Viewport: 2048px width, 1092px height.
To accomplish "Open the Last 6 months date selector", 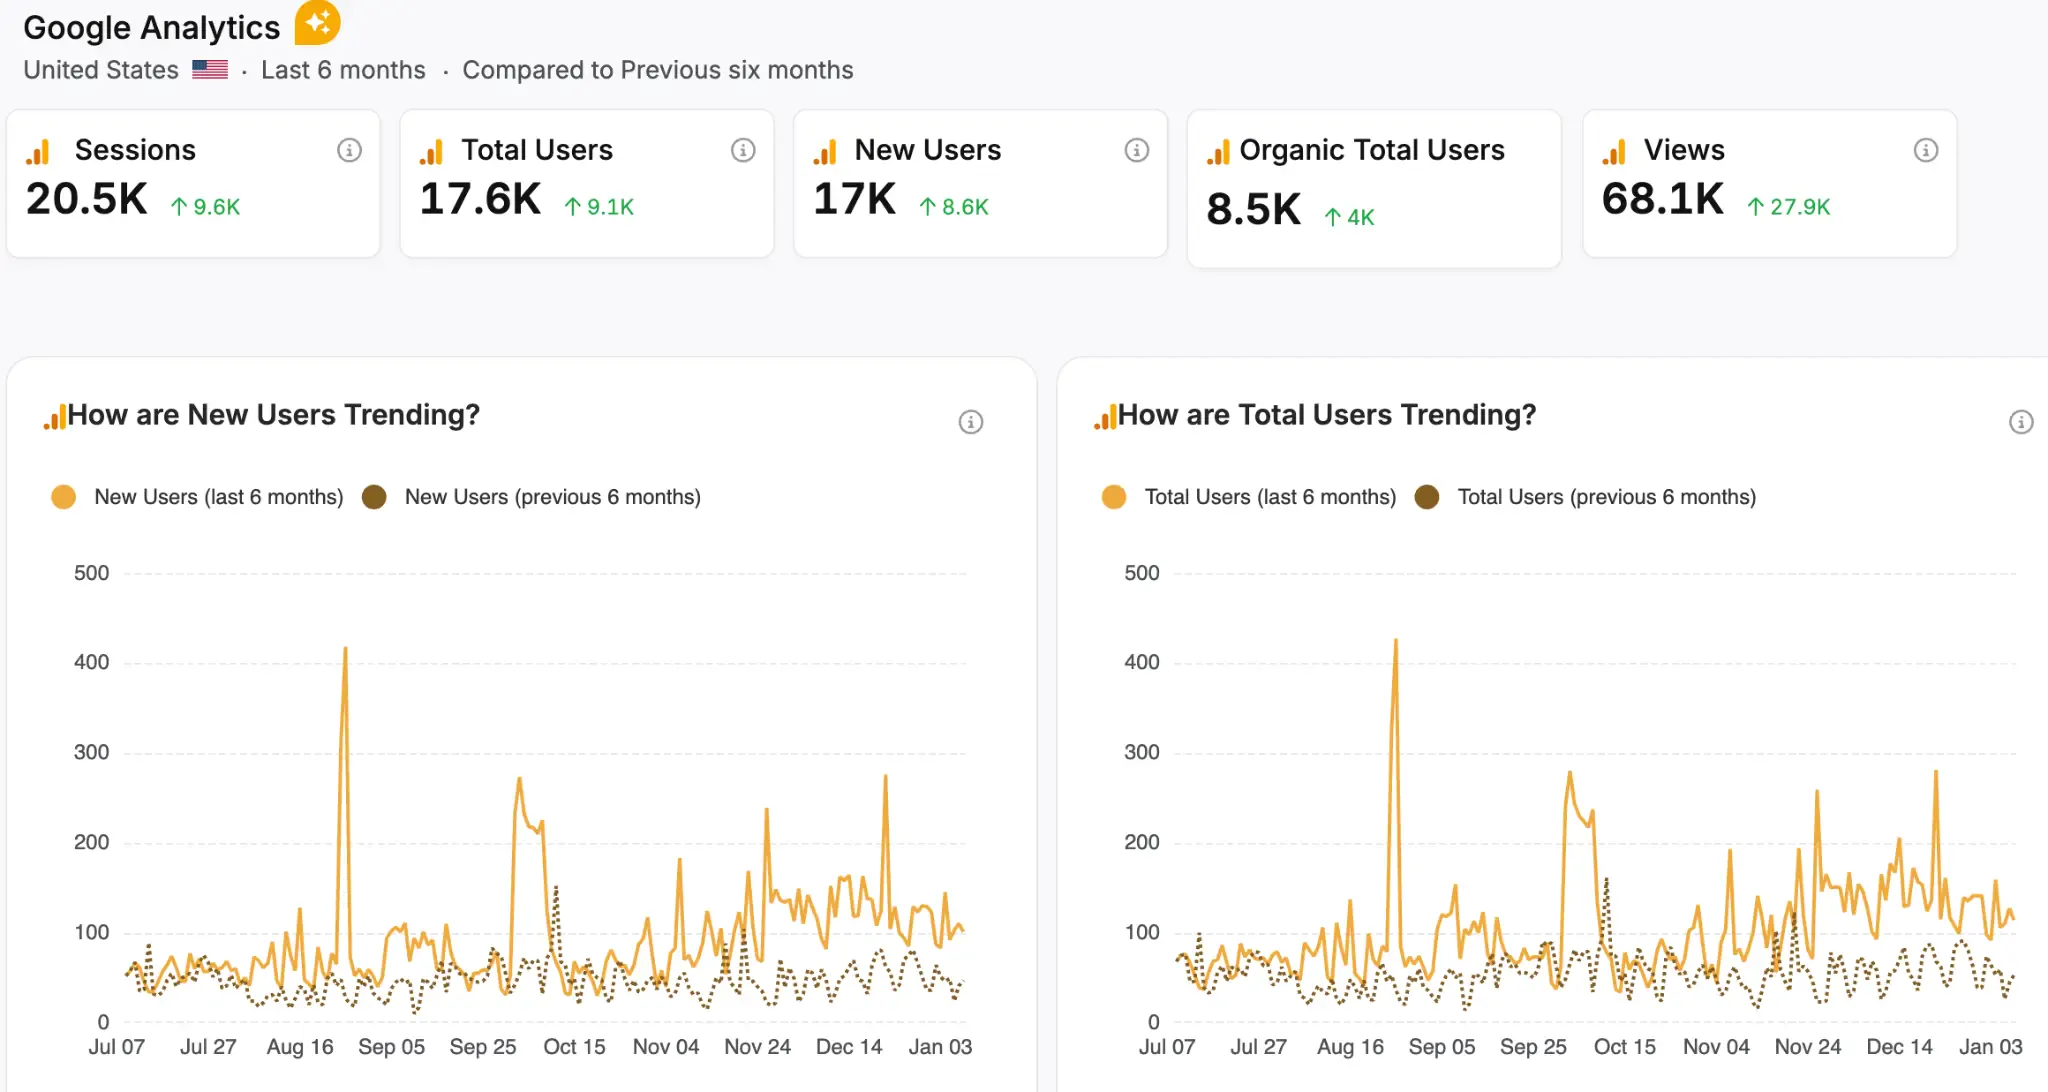I will (342, 69).
